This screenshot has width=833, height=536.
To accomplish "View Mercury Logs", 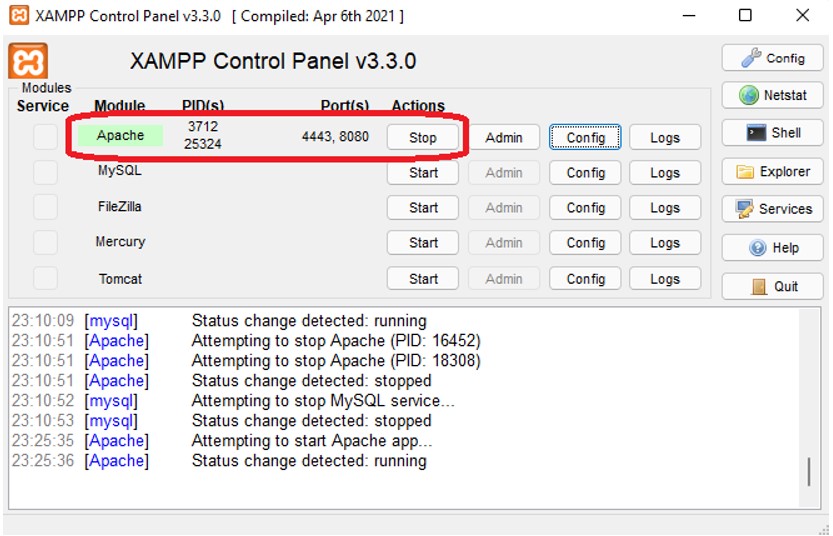I will tap(665, 243).
